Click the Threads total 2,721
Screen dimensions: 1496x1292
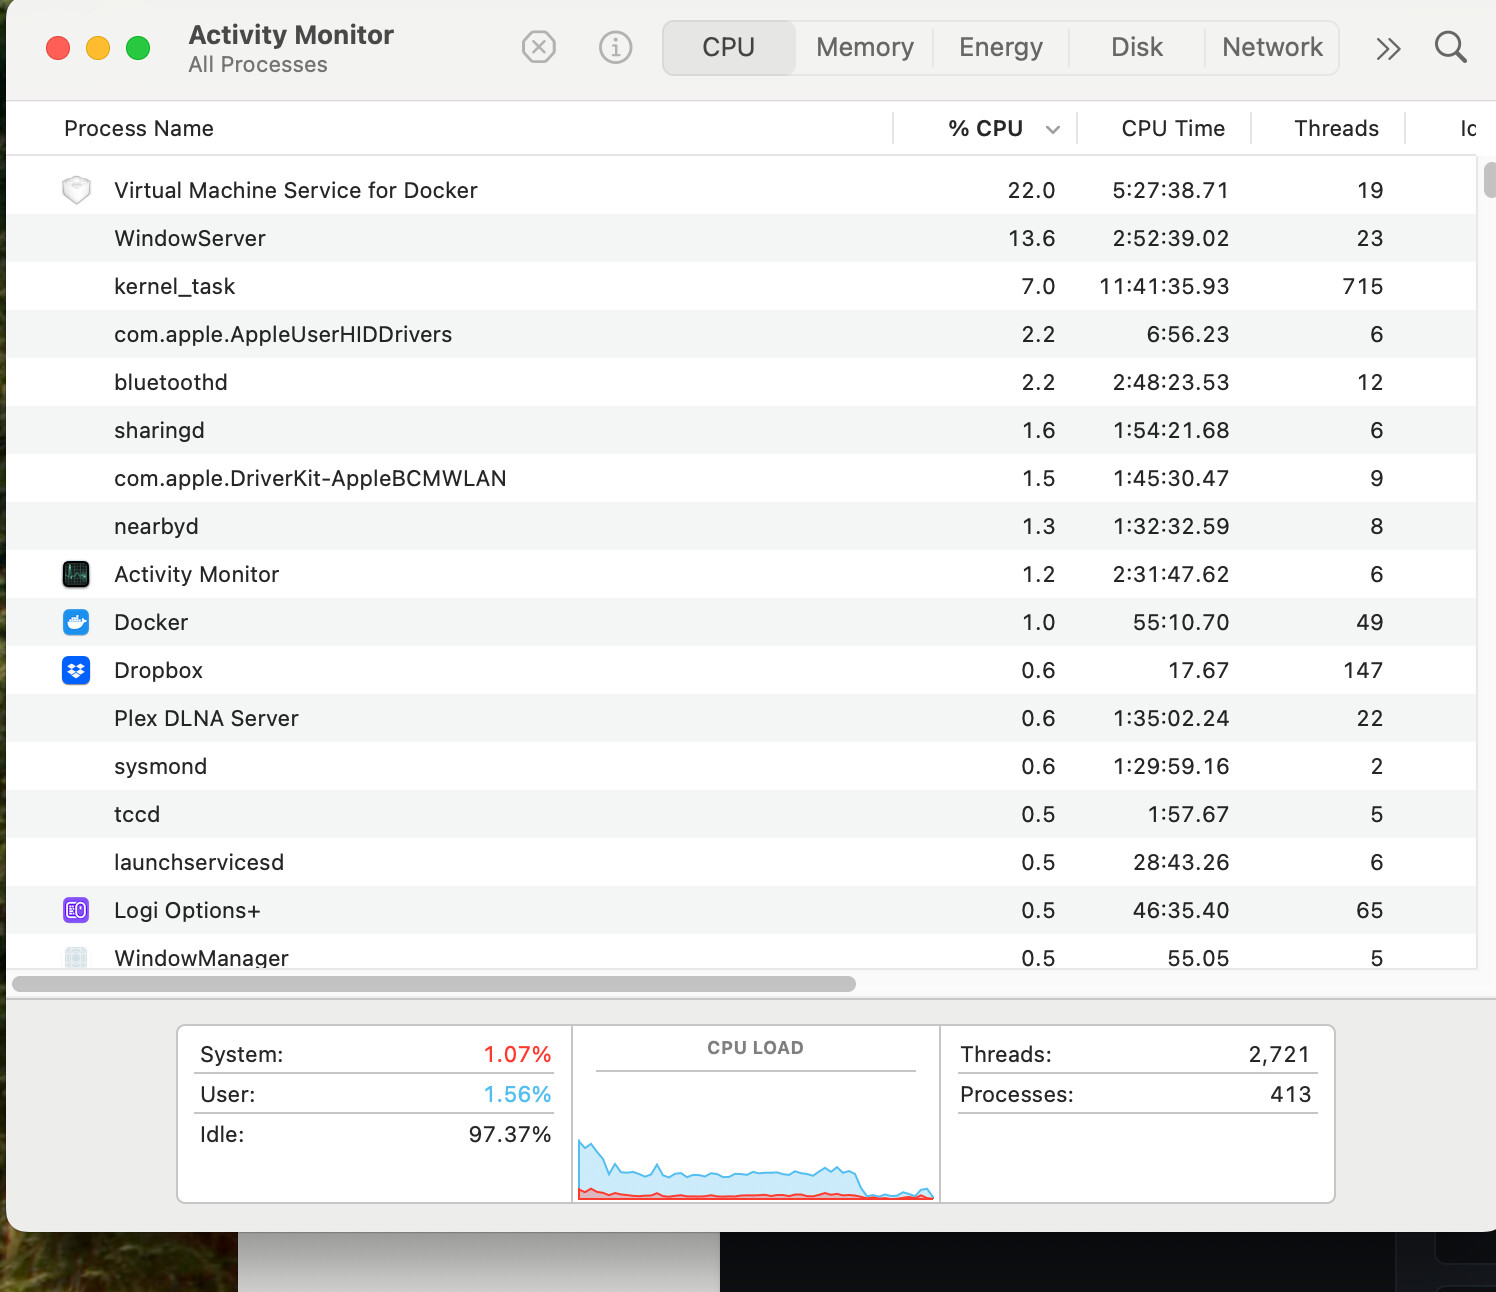pyautogui.click(x=1279, y=1054)
